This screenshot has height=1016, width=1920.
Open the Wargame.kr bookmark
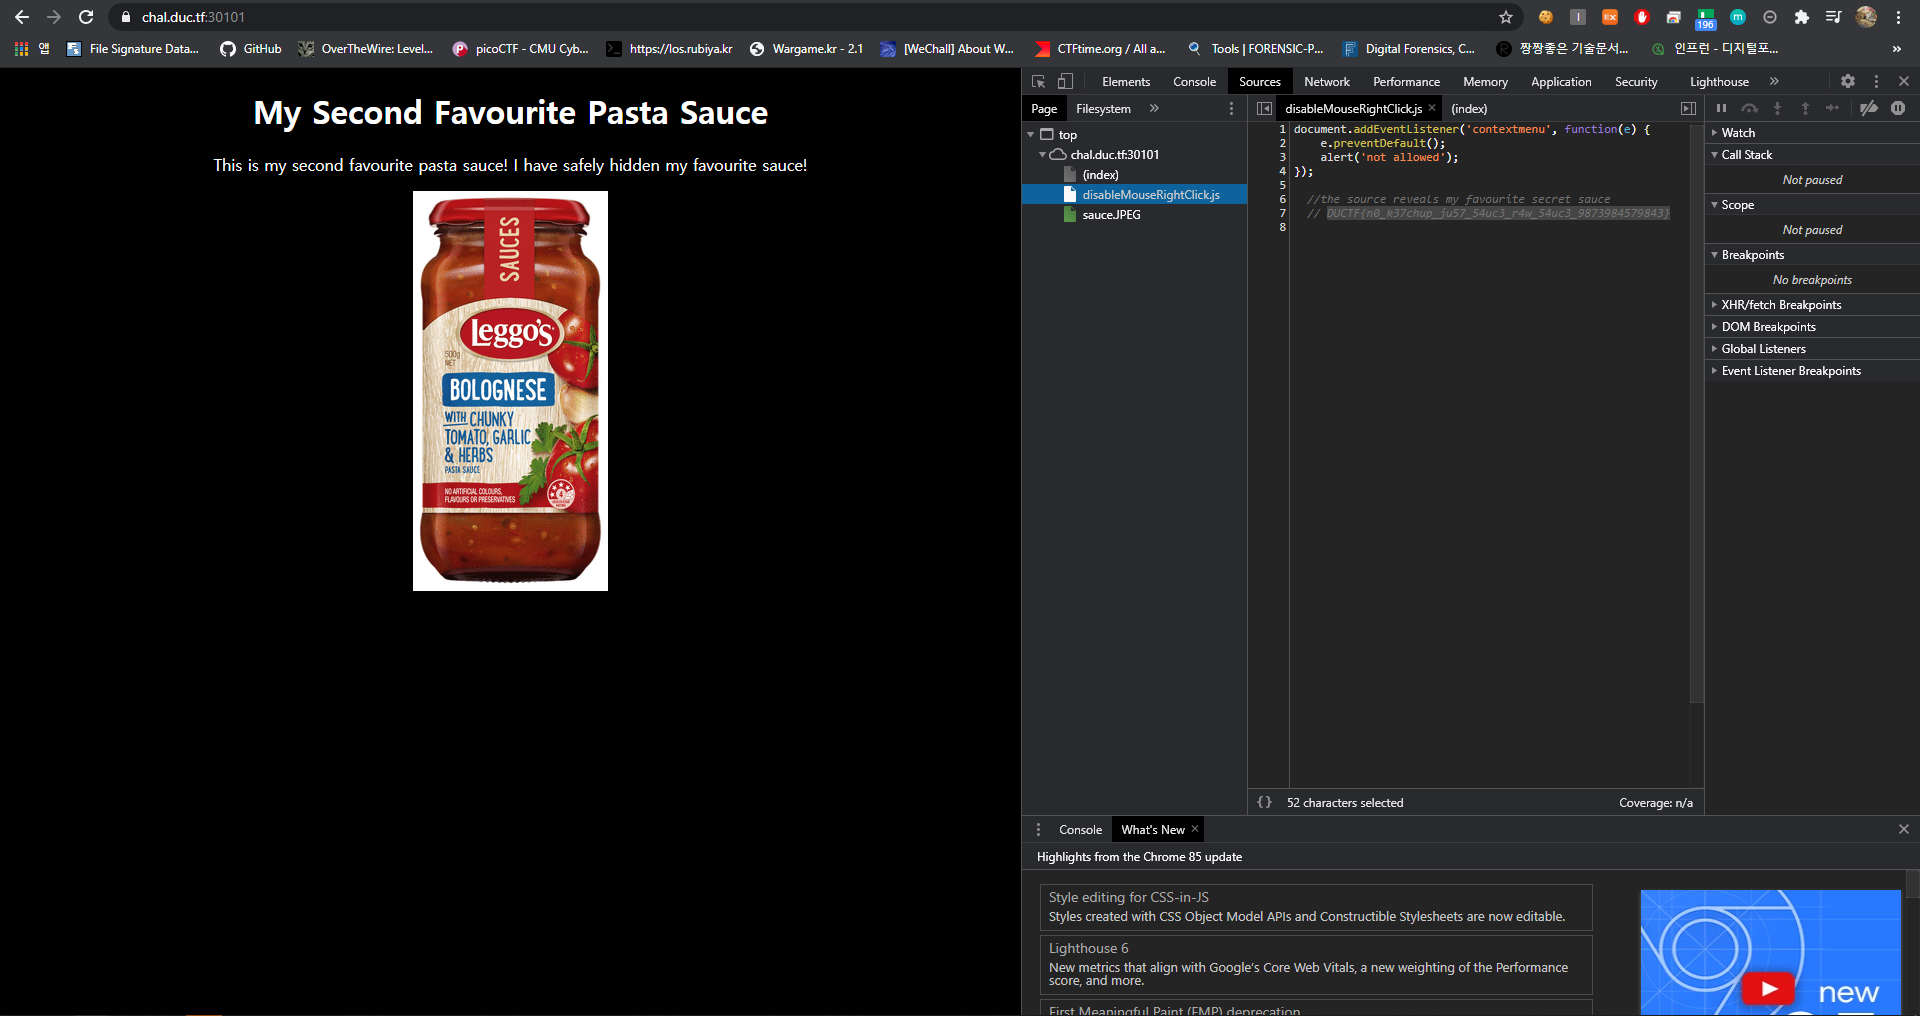tap(806, 49)
